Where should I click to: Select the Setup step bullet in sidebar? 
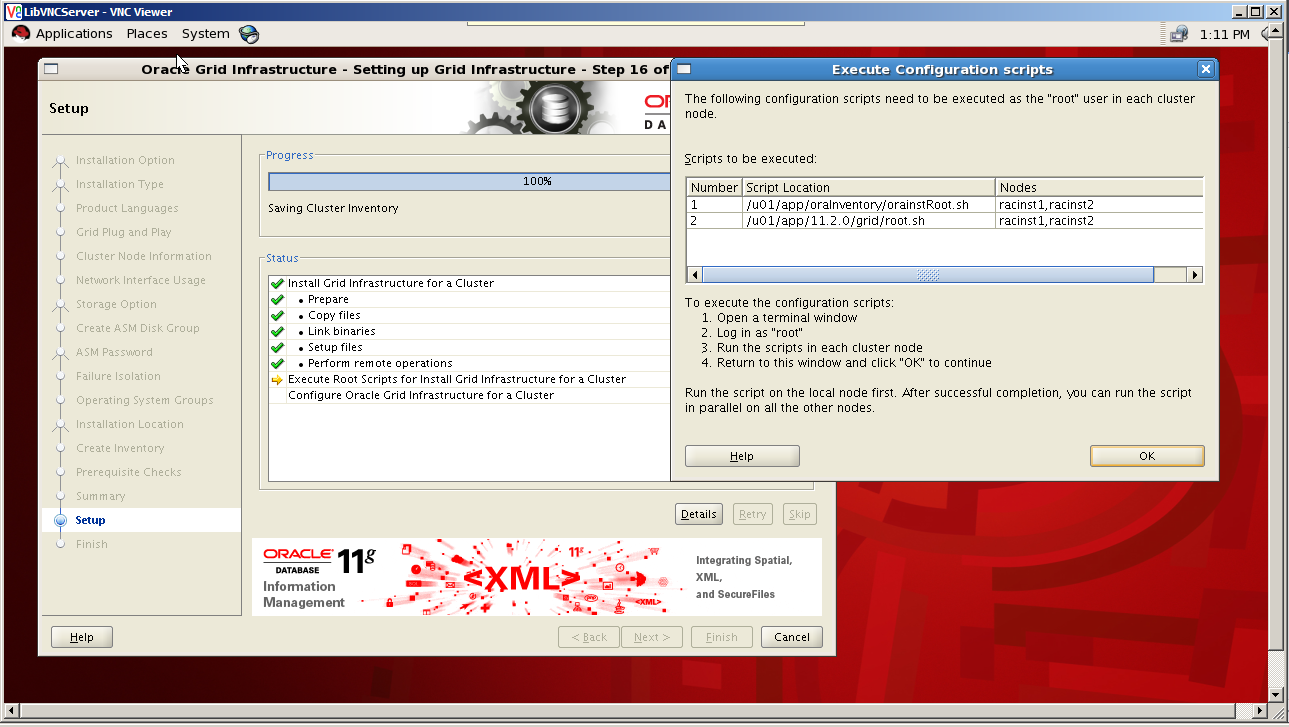point(60,520)
